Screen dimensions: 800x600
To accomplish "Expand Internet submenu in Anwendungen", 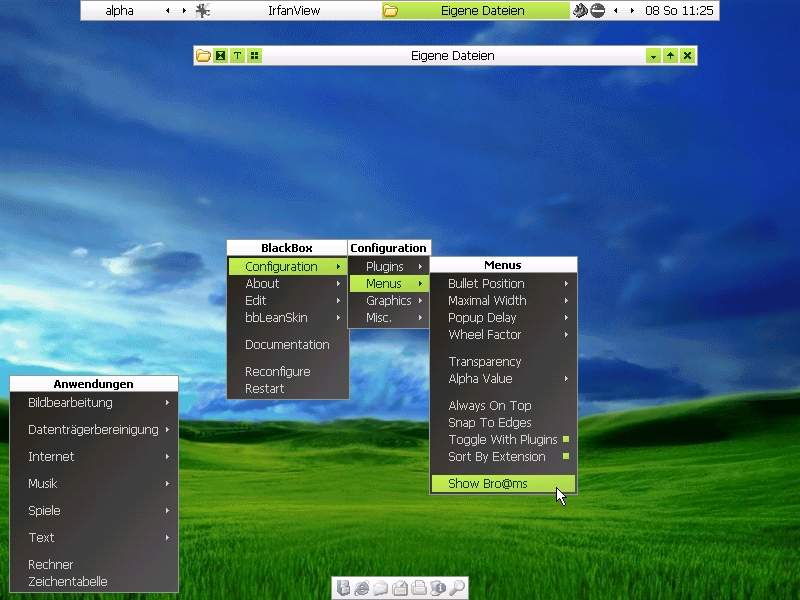I will click(x=94, y=457).
